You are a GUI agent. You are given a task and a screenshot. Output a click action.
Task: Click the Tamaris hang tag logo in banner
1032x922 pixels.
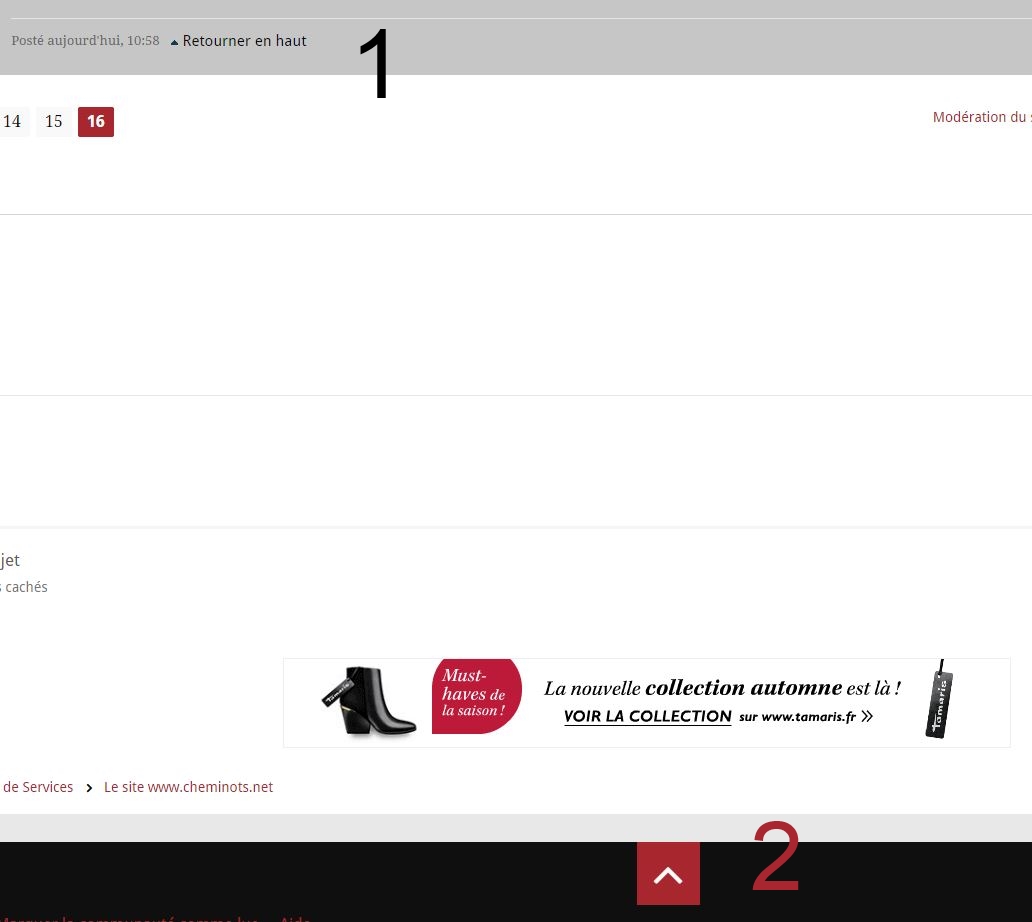coord(938,701)
